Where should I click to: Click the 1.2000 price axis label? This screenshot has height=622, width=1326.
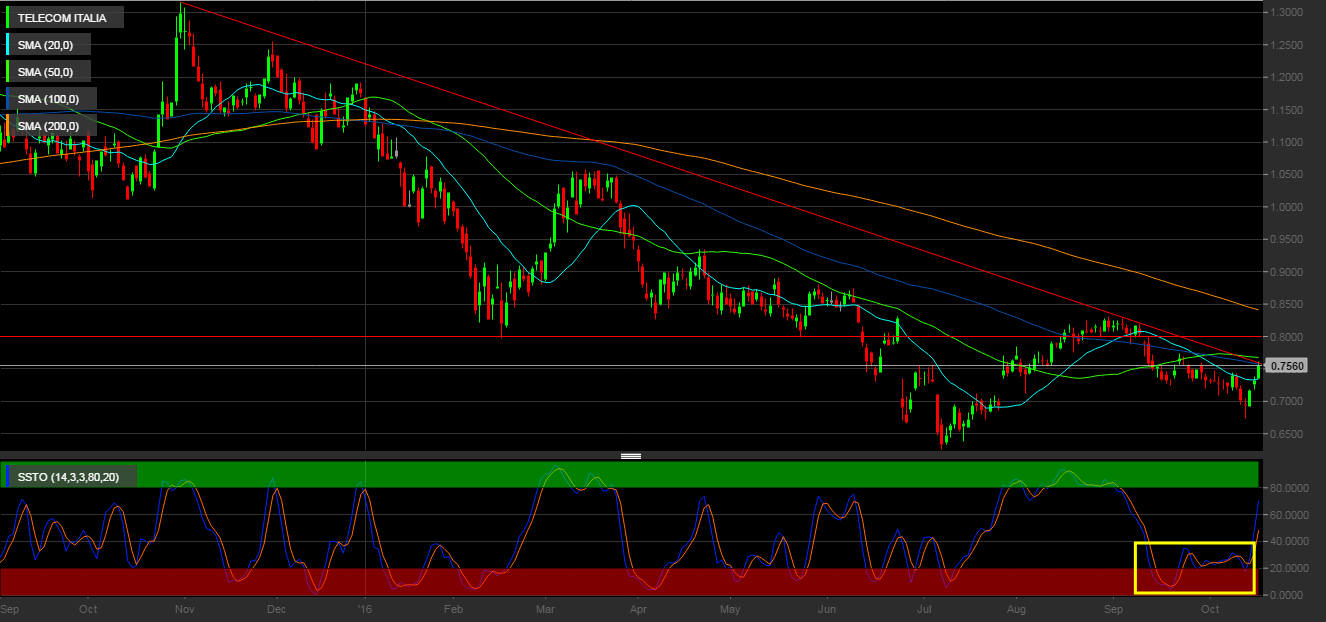pos(1286,78)
